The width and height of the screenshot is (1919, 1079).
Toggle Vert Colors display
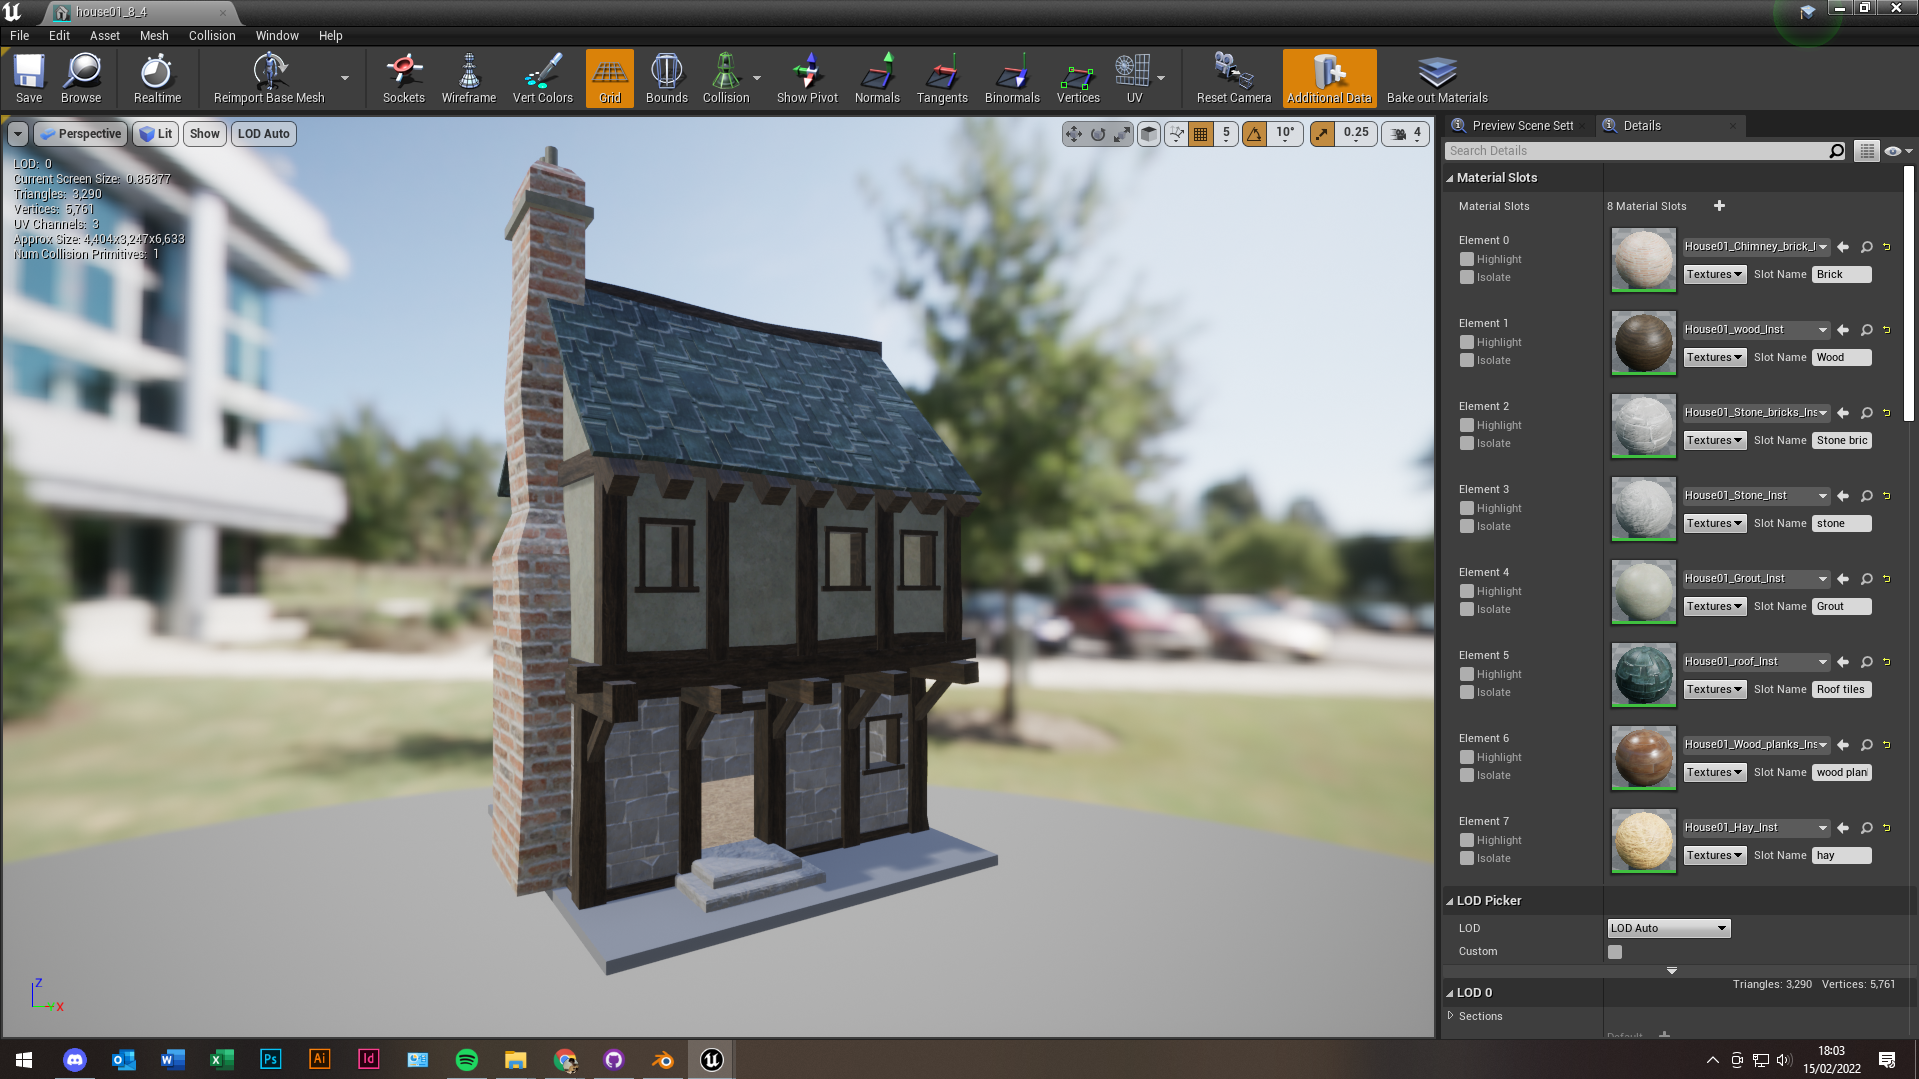coord(543,78)
